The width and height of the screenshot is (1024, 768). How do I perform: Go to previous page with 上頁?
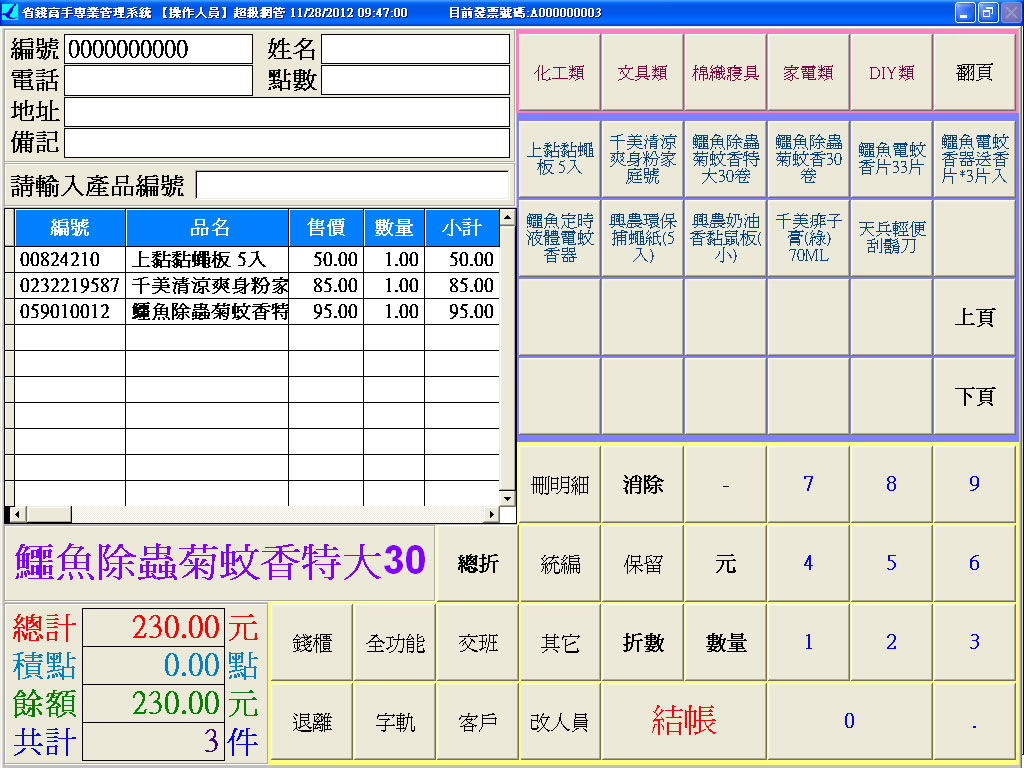point(974,317)
